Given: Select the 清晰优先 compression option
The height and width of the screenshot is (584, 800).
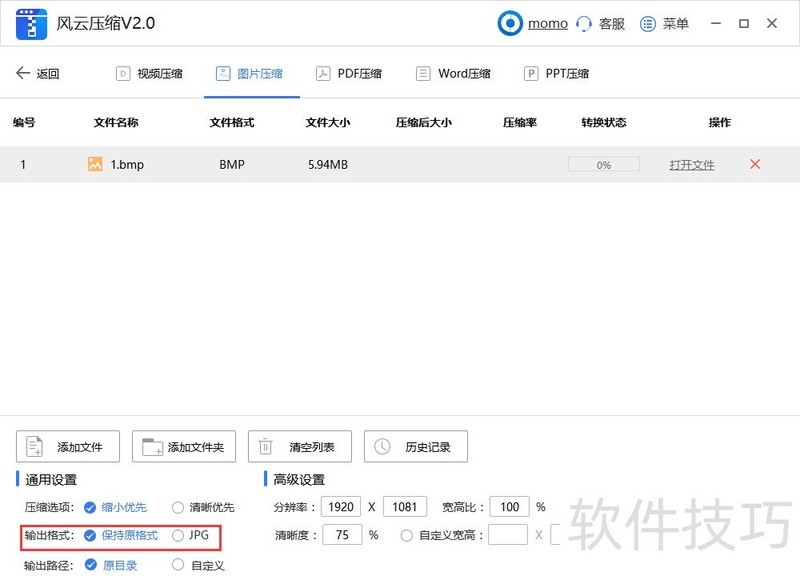Looking at the screenshot, I should coord(177,507).
